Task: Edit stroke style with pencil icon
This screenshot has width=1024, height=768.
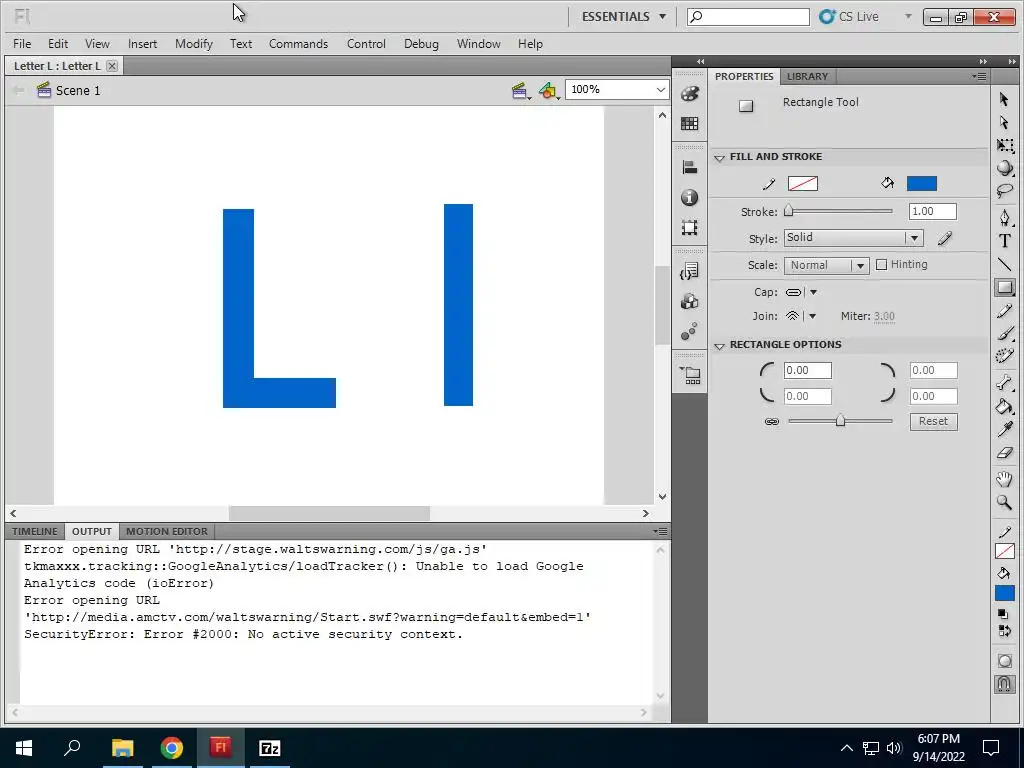Action: coord(945,238)
